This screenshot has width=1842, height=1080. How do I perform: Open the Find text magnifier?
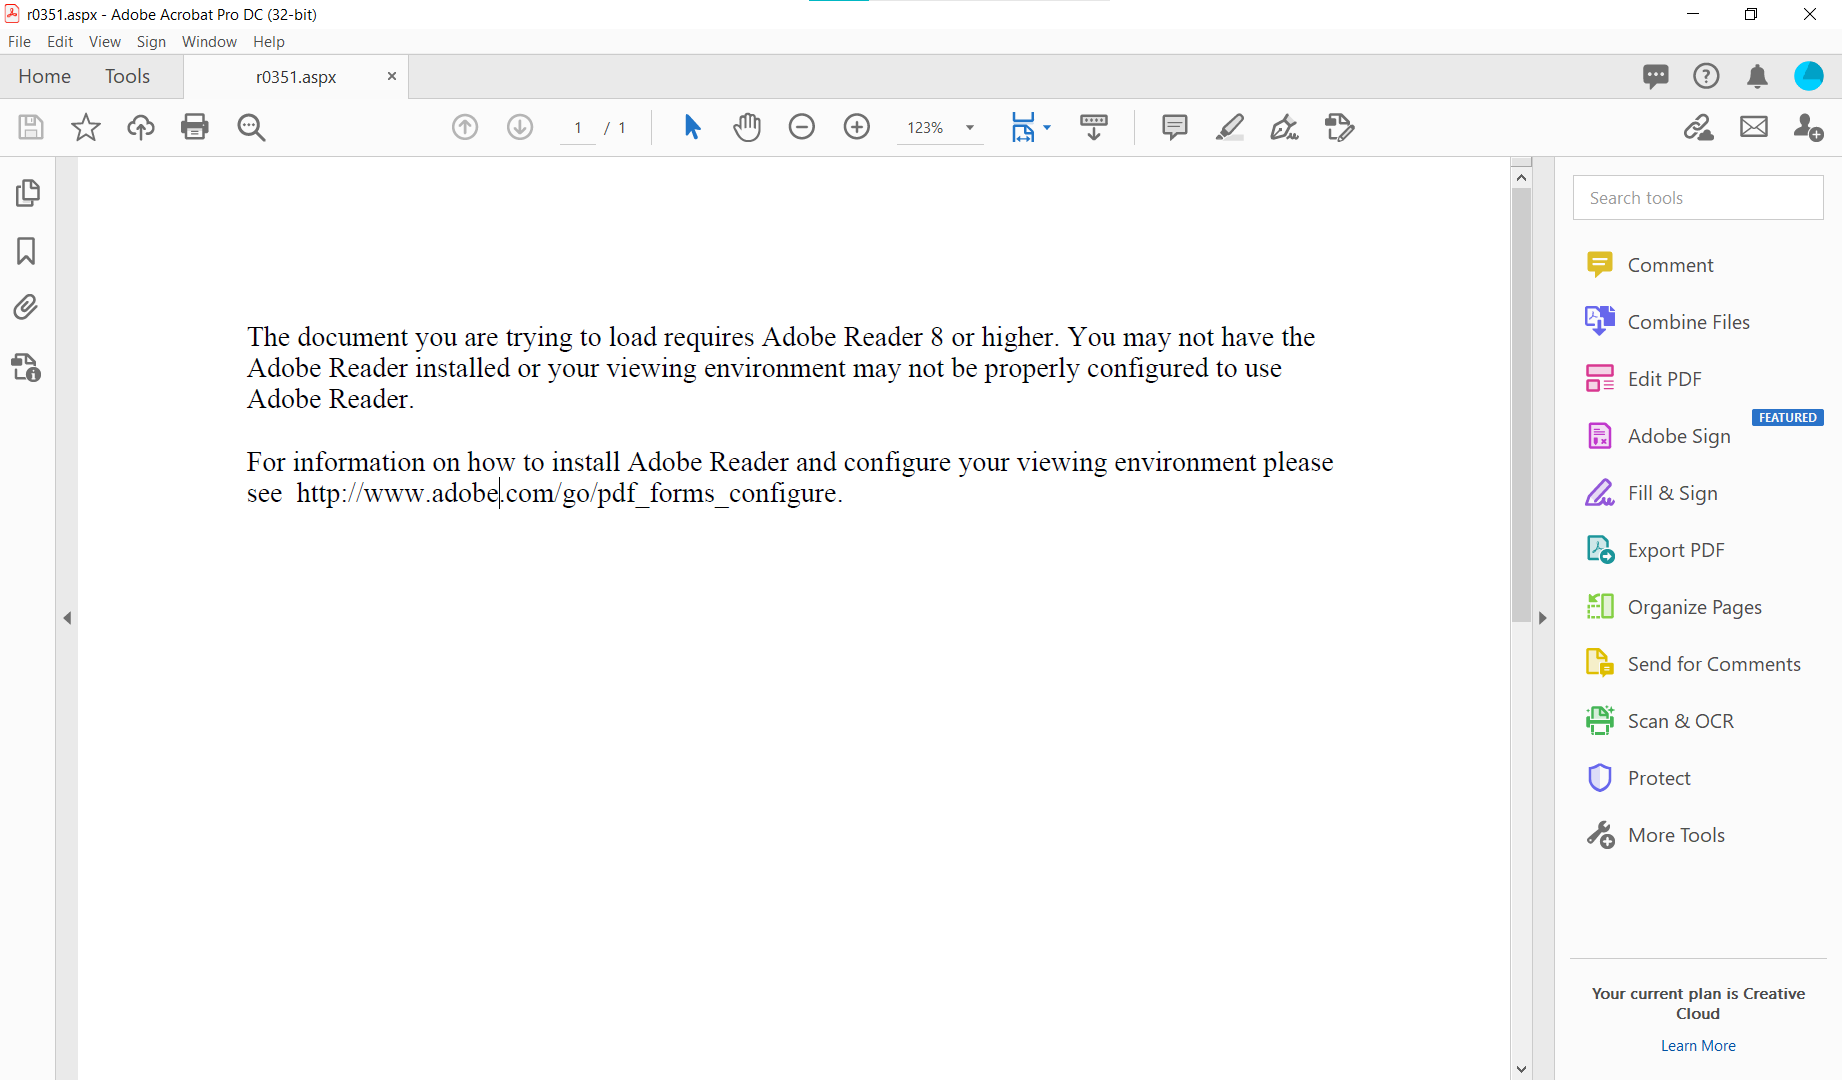click(x=251, y=127)
